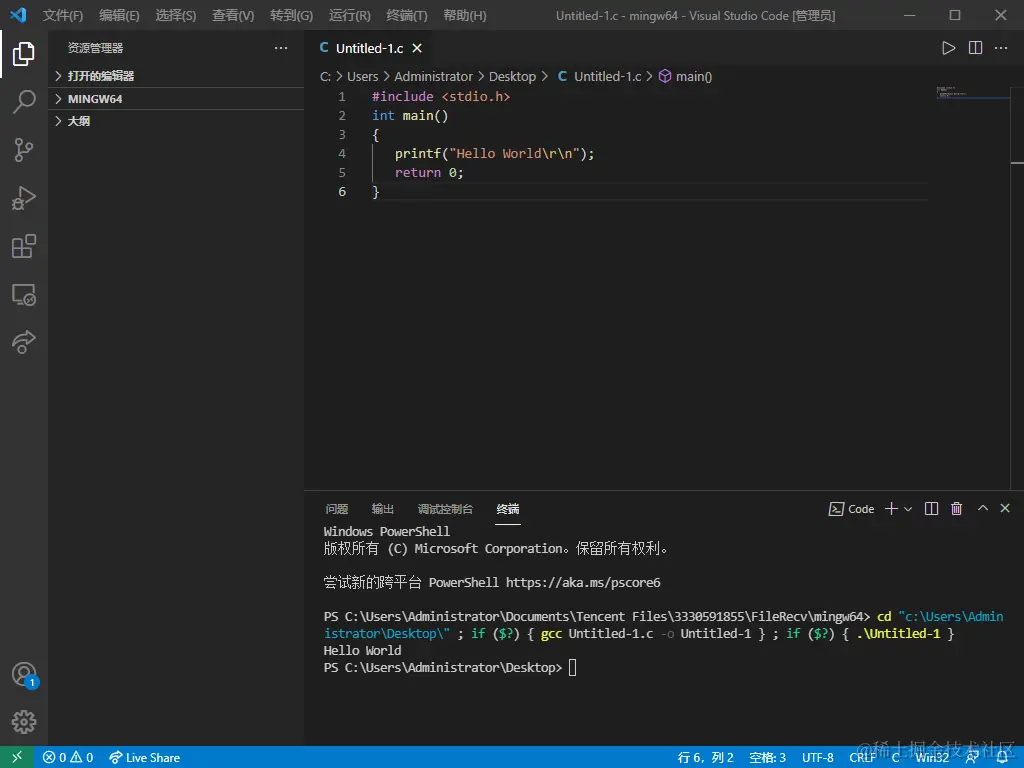Open the 运行(R) menu
The width and height of the screenshot is (1024, 768).
[x=349, y=15]
